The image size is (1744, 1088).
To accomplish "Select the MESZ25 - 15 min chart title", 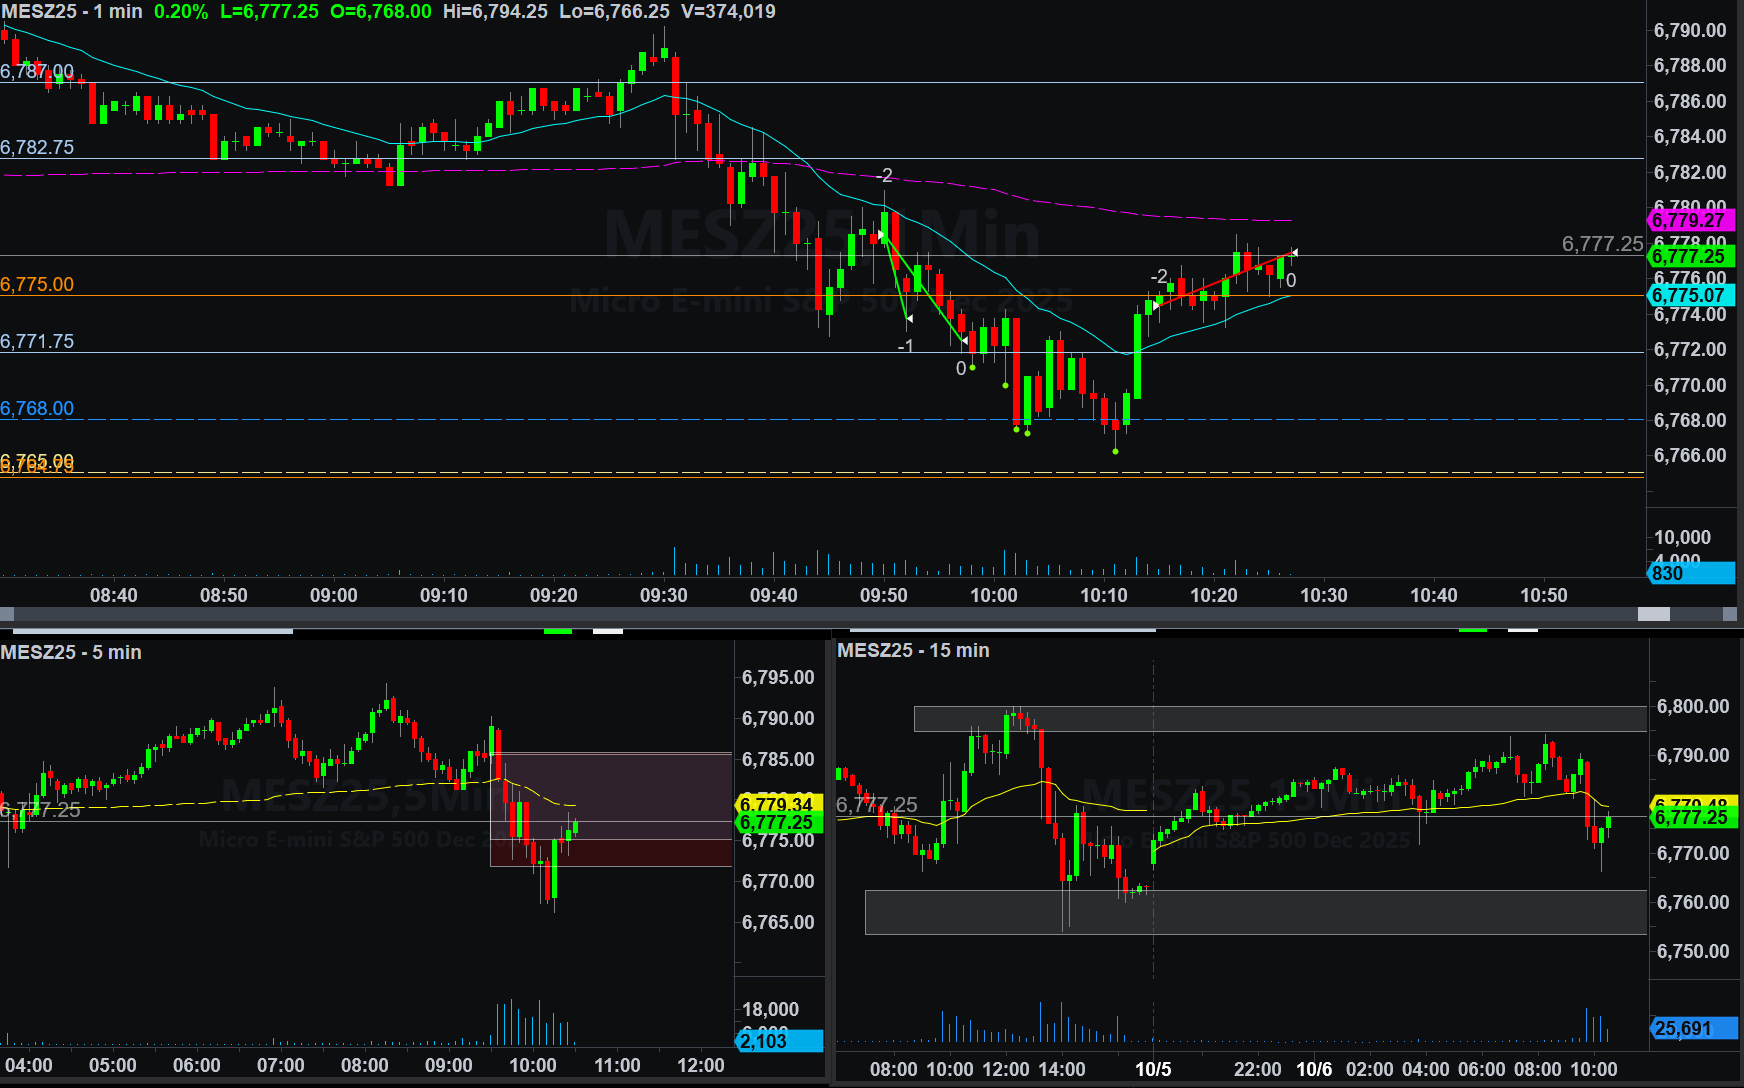I will (x=913, y=650).
